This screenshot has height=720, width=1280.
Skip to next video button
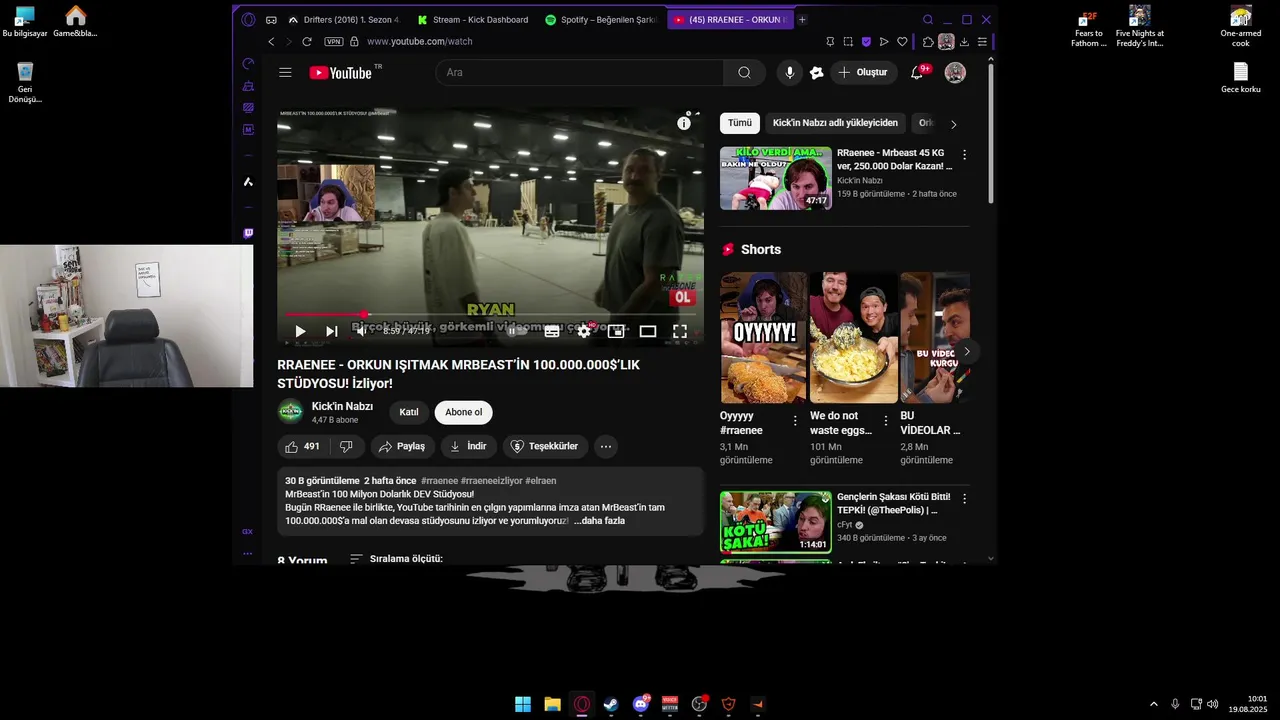click(331, 331)
